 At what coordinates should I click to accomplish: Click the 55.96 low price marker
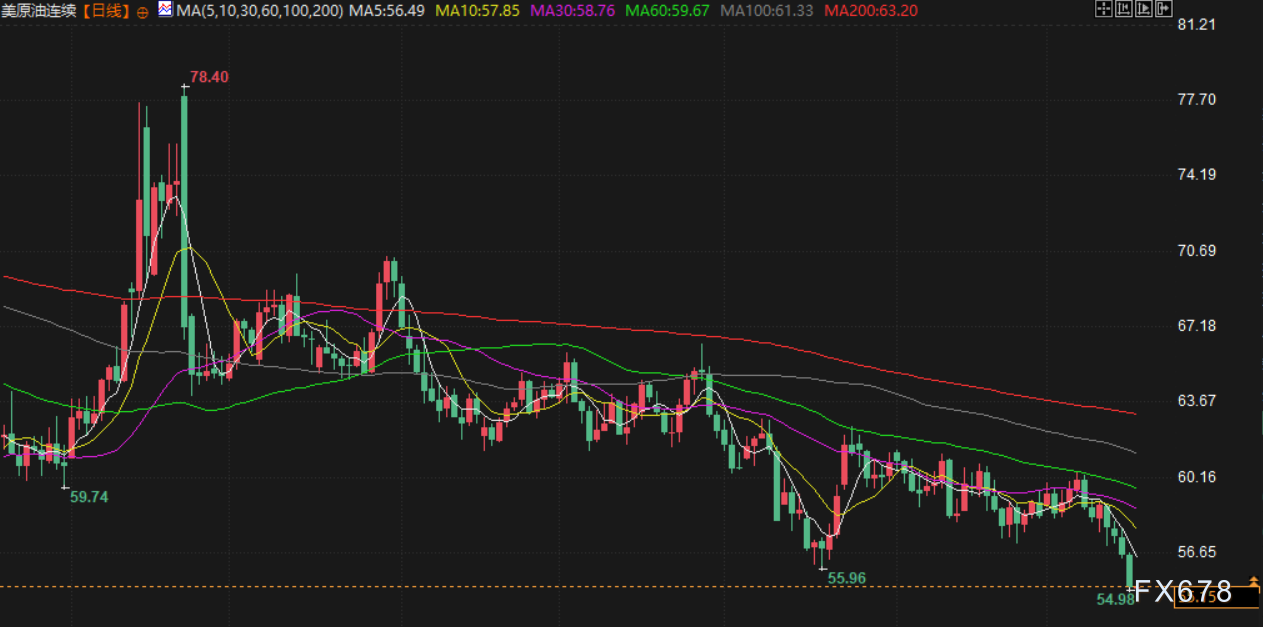(846, 578)
